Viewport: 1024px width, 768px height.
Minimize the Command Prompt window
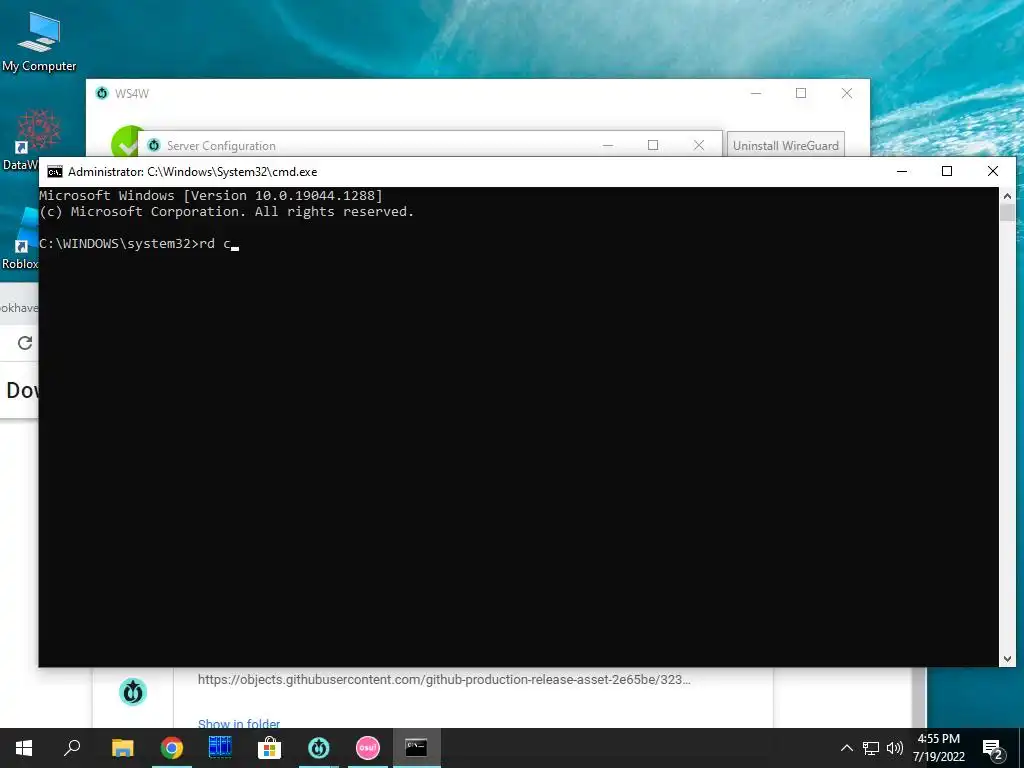pyautogui.click(x=902, y=171)
